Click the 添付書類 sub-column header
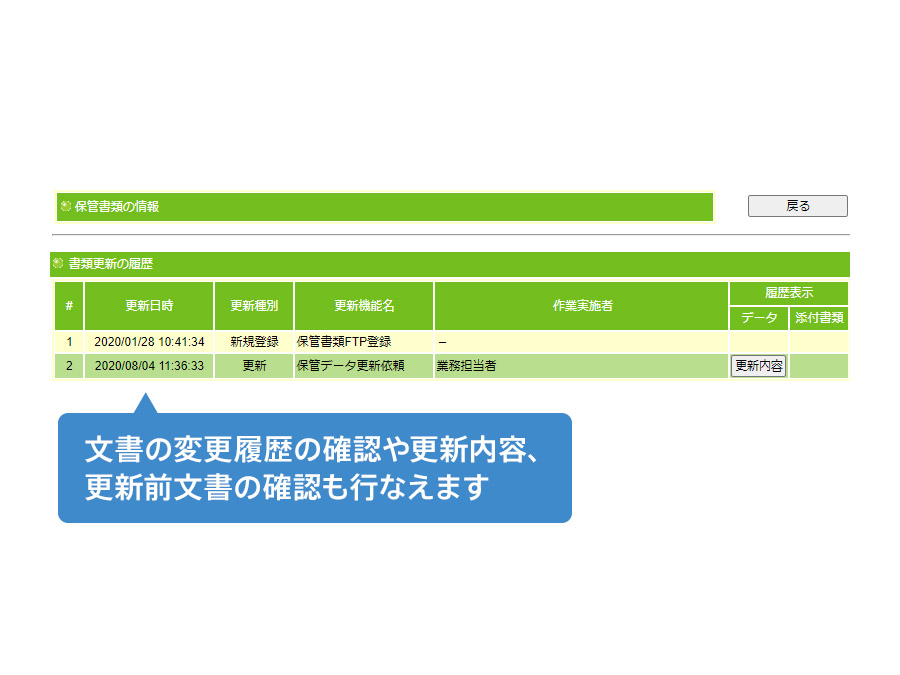Image resolution: width=900 pixels, height=675 pixels. [819, 318]
